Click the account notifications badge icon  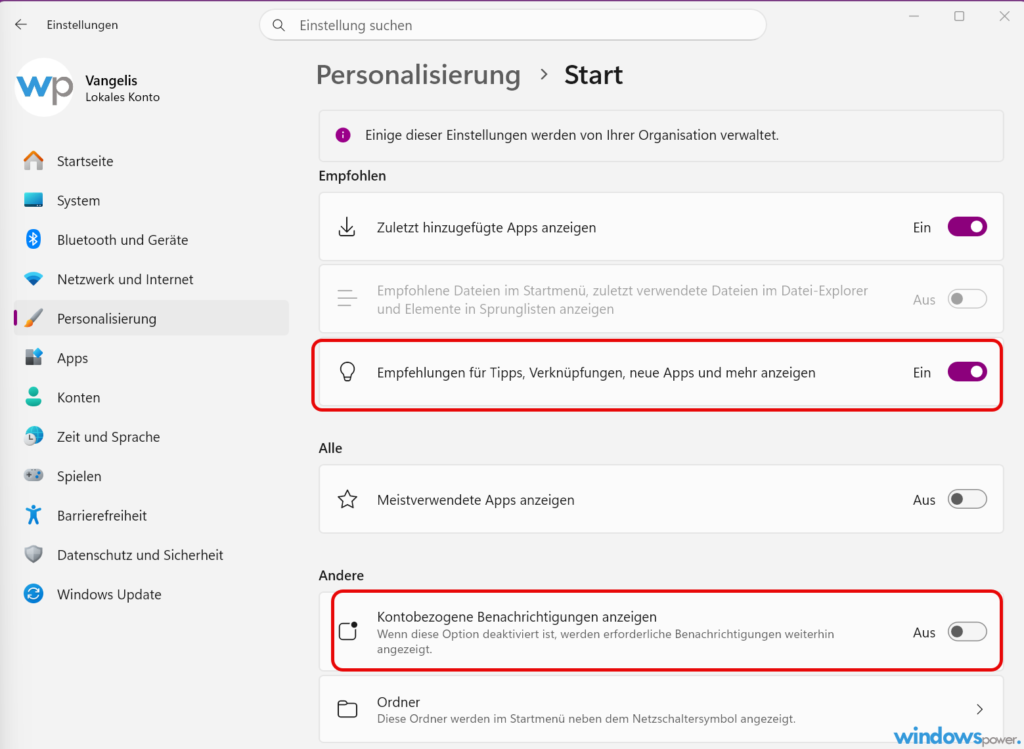[349, 631]
